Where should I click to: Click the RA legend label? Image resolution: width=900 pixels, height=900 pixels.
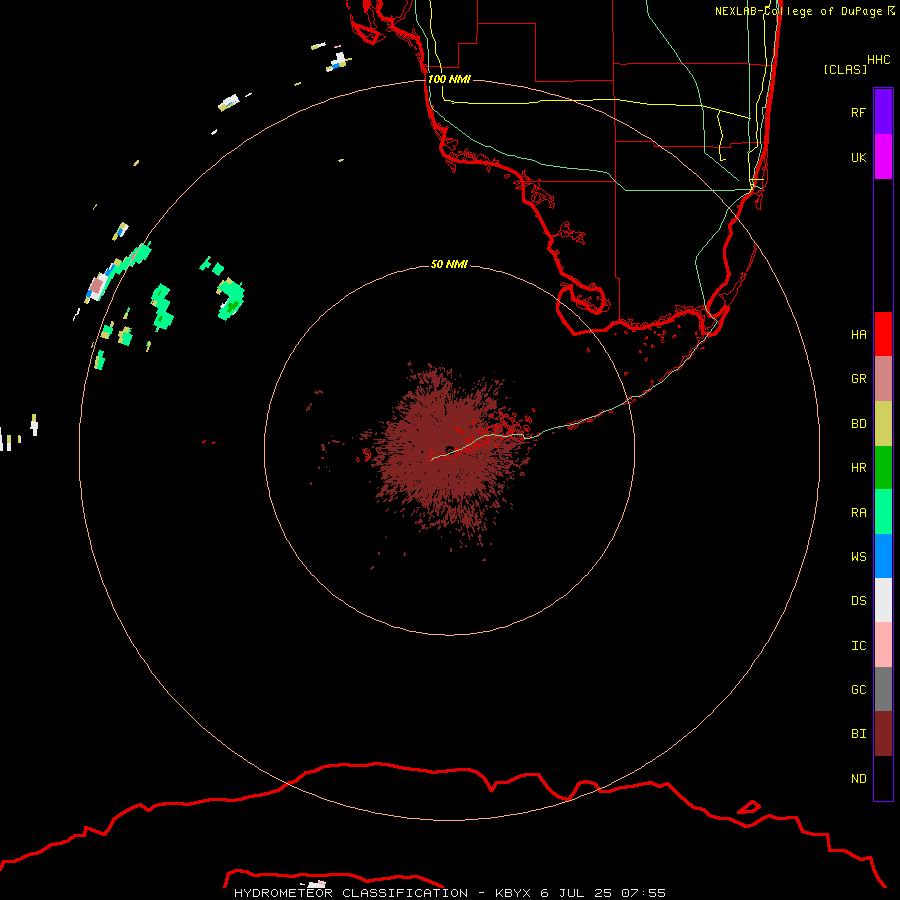click(859, 513)
